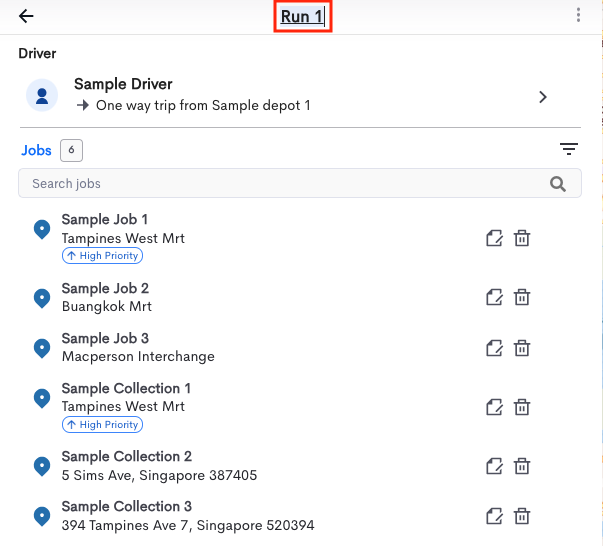The height and width of the screenshot is (546, 603).
Task: Delete Sample Job 1
Action: 522,238
